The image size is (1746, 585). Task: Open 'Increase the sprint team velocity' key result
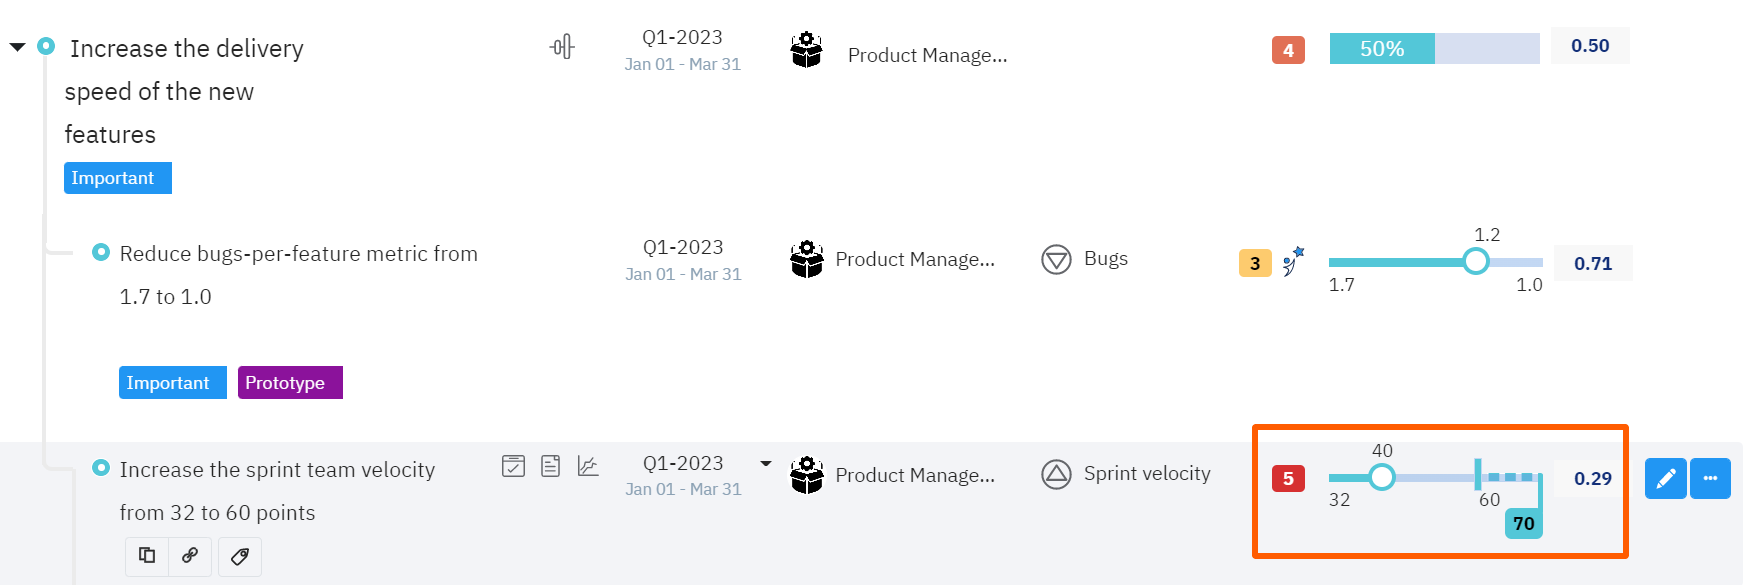click(x=277, y=470)
